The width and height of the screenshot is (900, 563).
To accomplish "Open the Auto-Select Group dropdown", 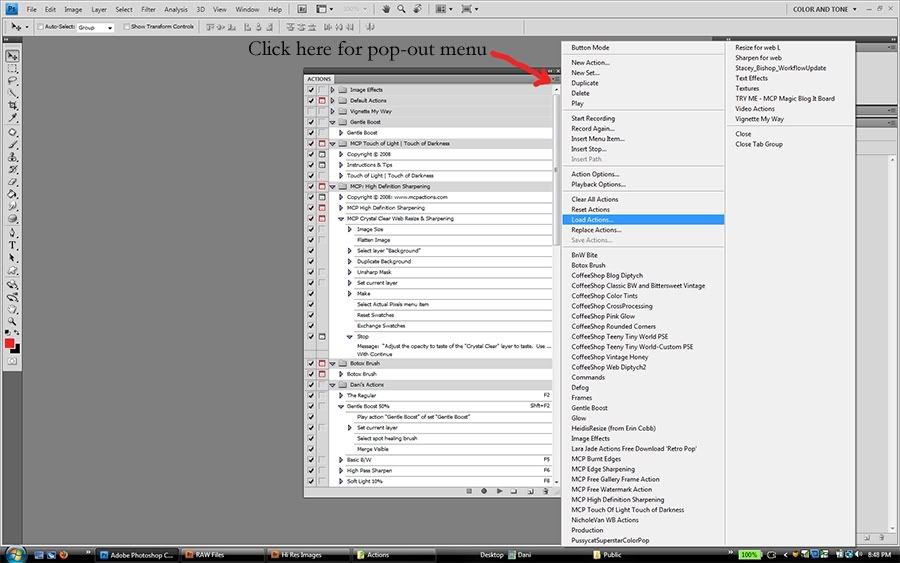I will [95, 27].
